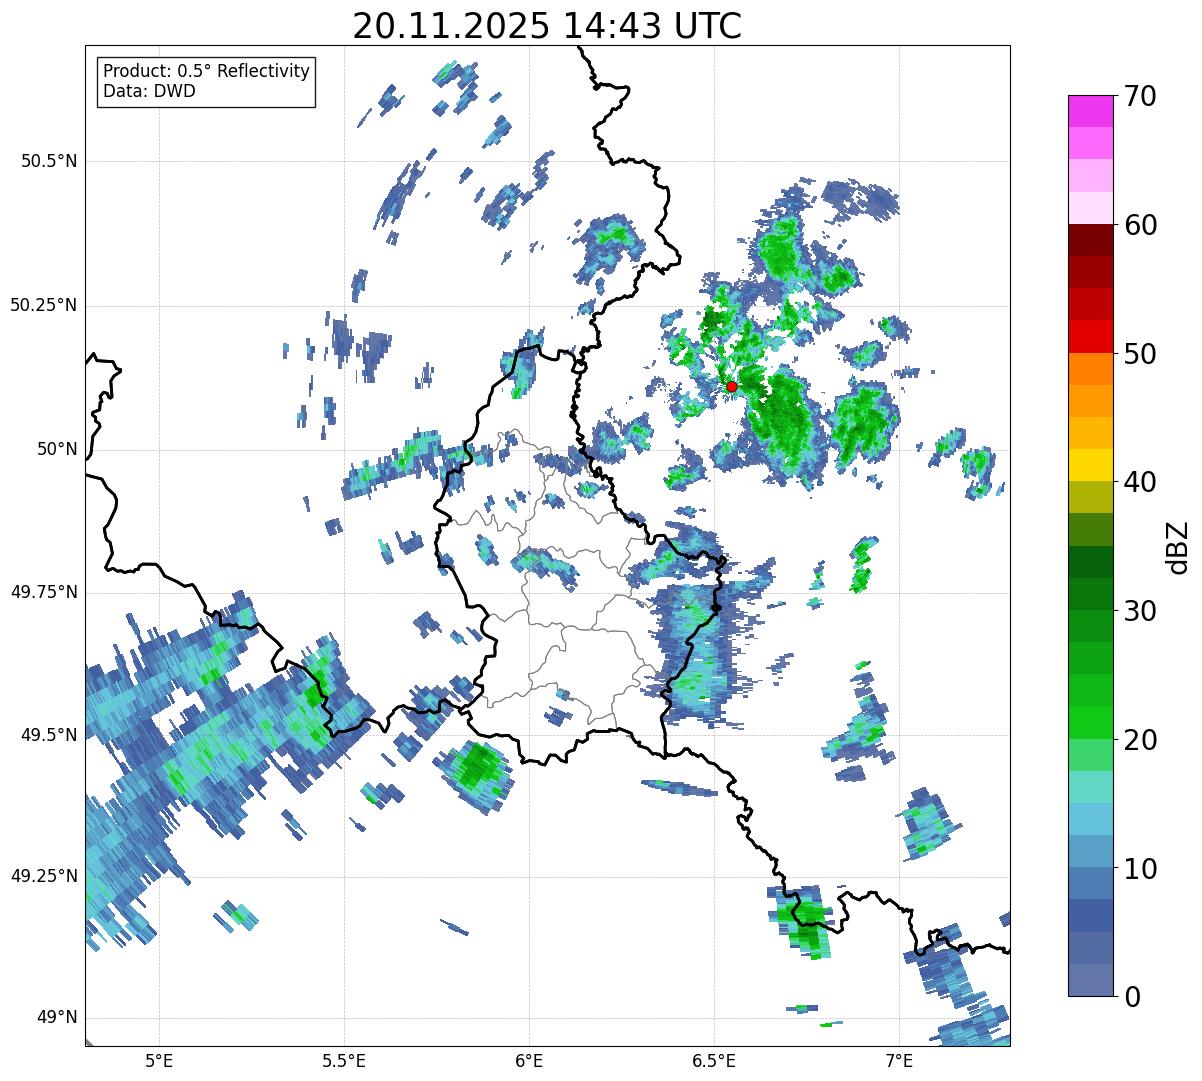Click the 49.75°N latitude label
Image resolution: width=1202 pixels, height=1081 pixels.
(x=43, y=592)
